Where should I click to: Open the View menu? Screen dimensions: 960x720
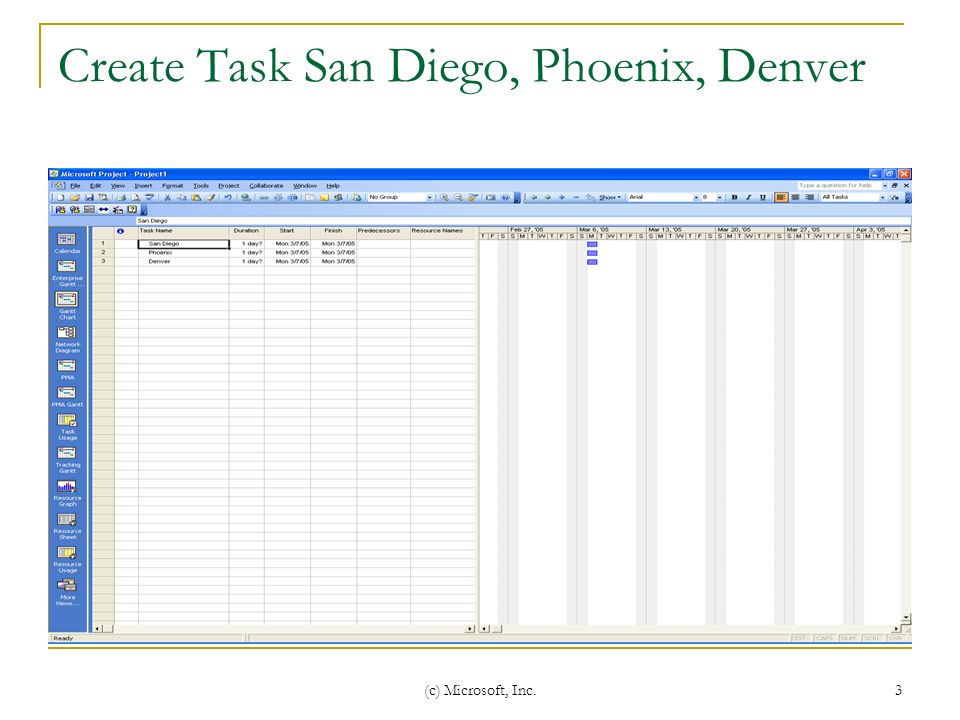(x=118, y=186)
